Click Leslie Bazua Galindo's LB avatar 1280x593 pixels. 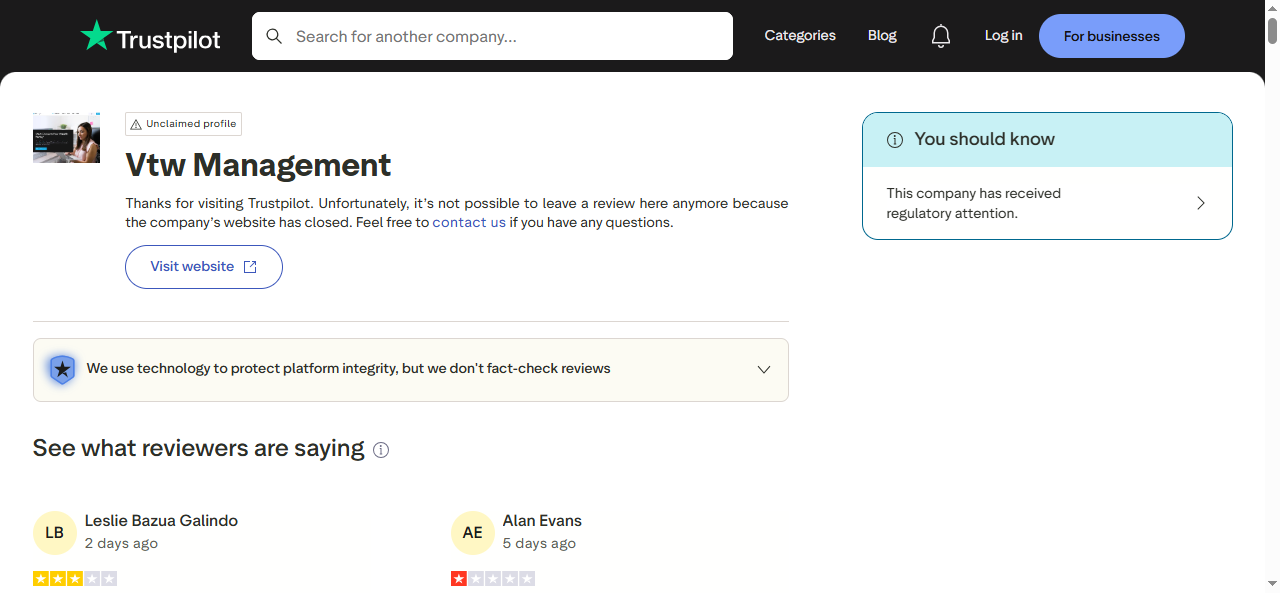coord(55,533)
